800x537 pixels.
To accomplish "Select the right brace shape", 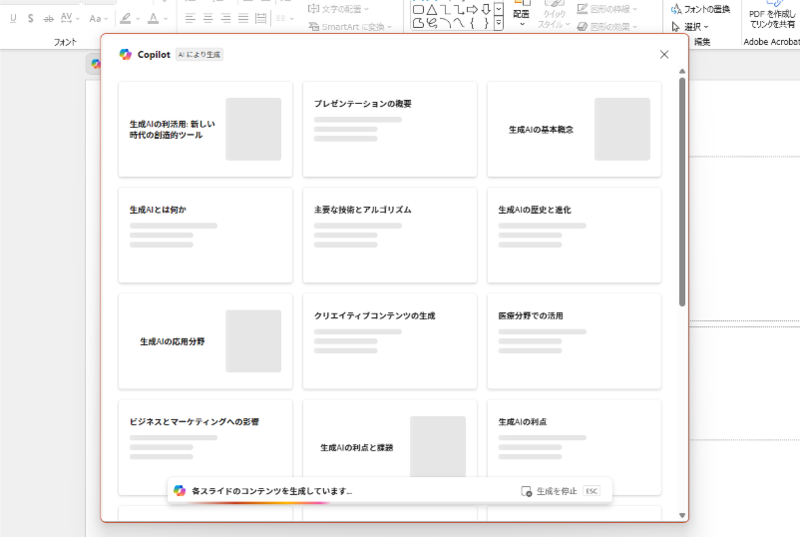I will tap(486, 23).
